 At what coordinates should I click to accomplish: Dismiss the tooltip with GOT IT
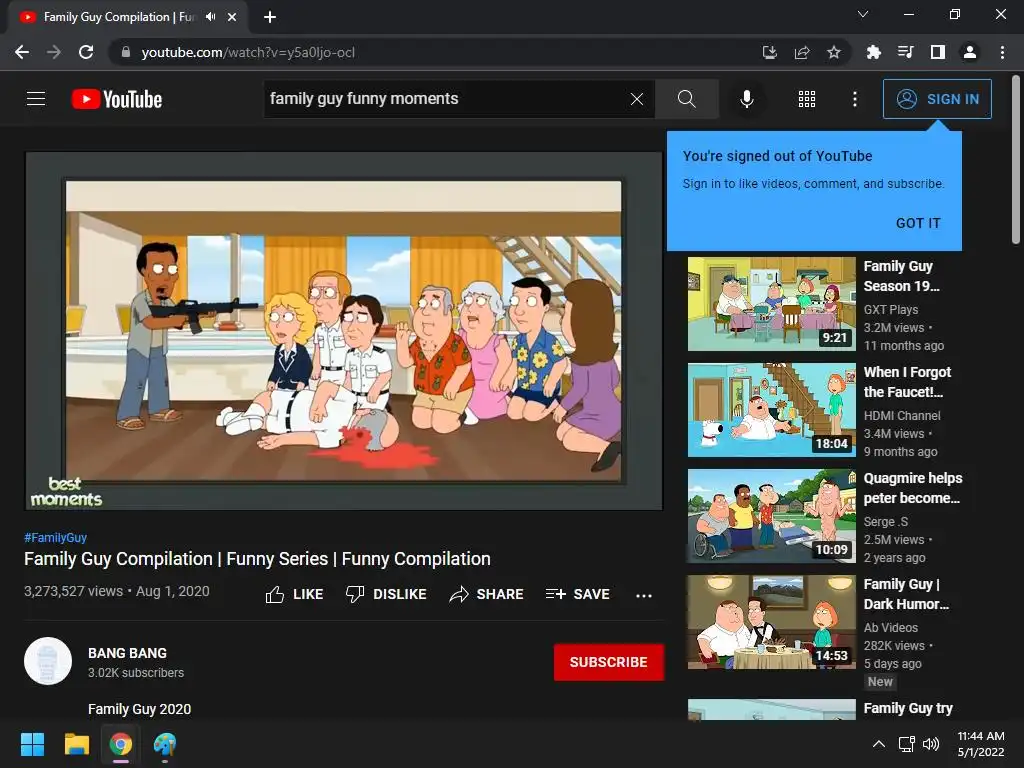tap(918, 223)
